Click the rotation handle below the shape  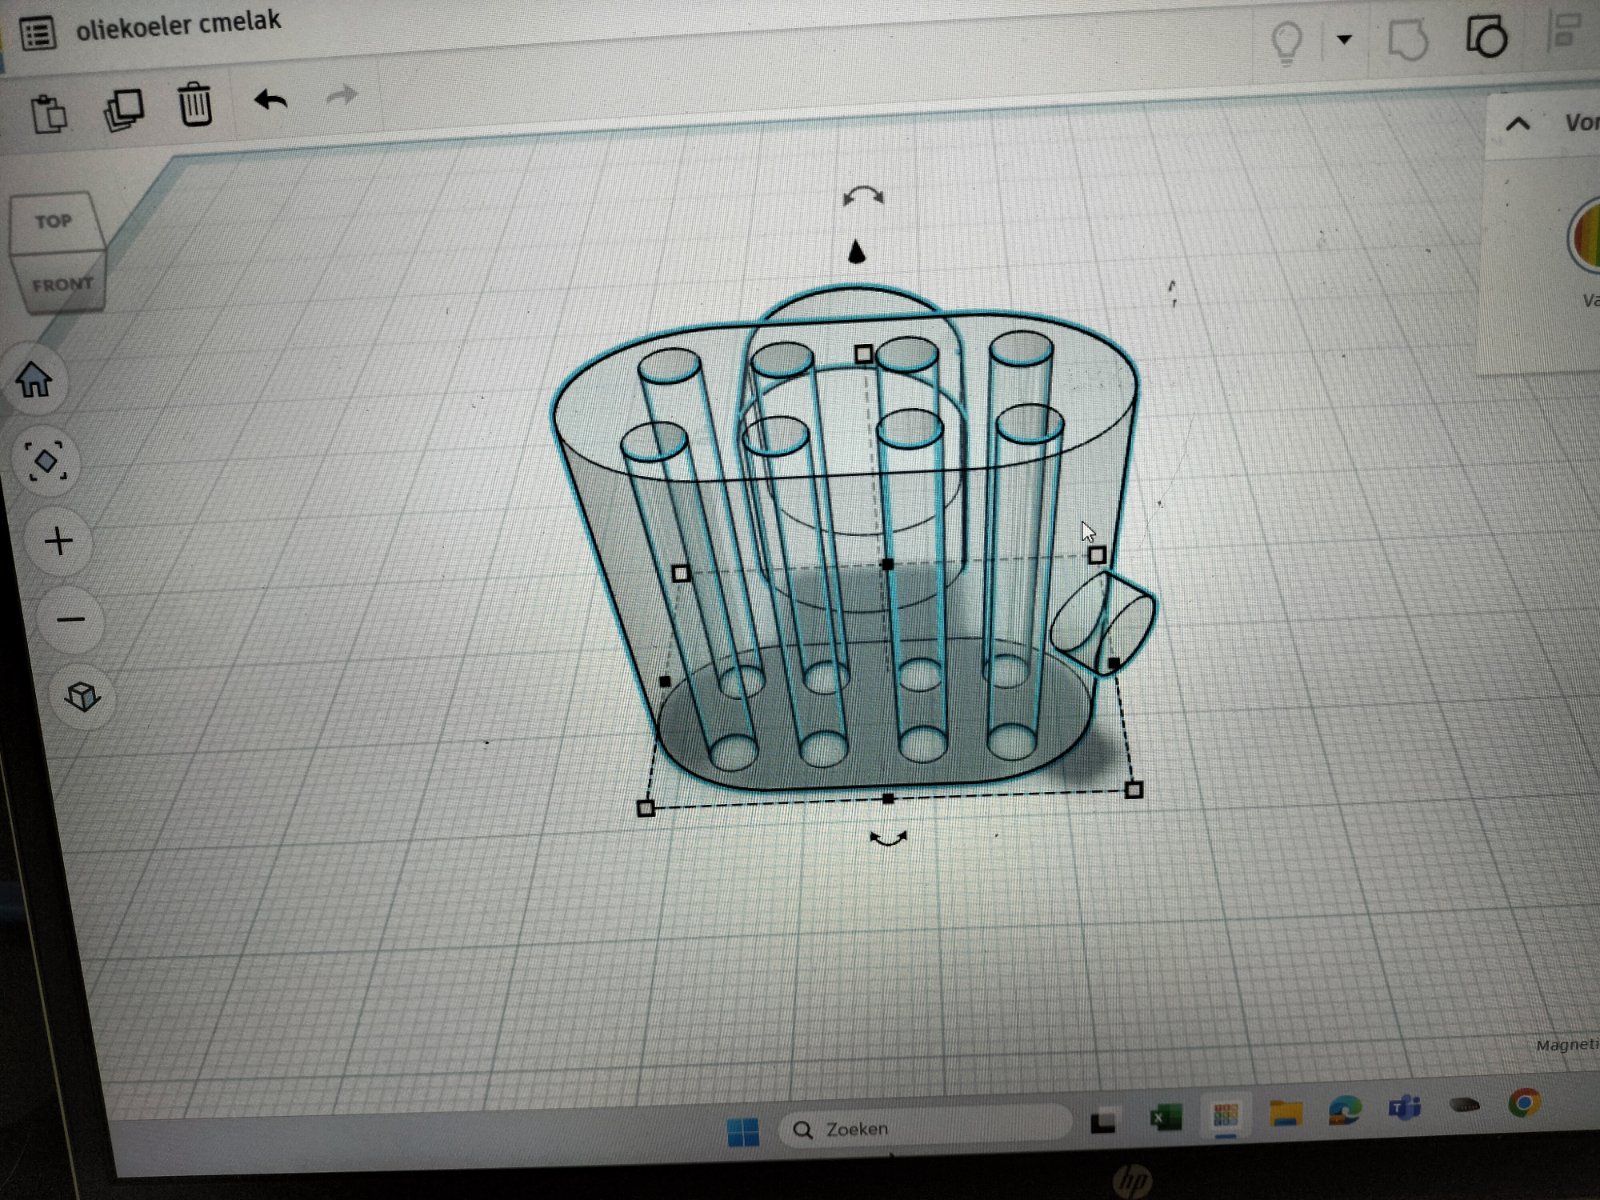click(x=888, y=839)
